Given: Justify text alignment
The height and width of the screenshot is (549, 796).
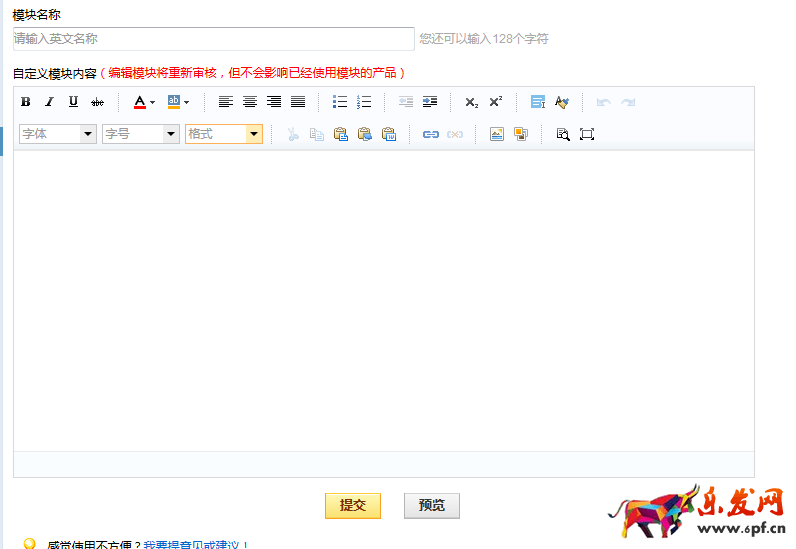Looking at the screenshot, I should point(298,102).
